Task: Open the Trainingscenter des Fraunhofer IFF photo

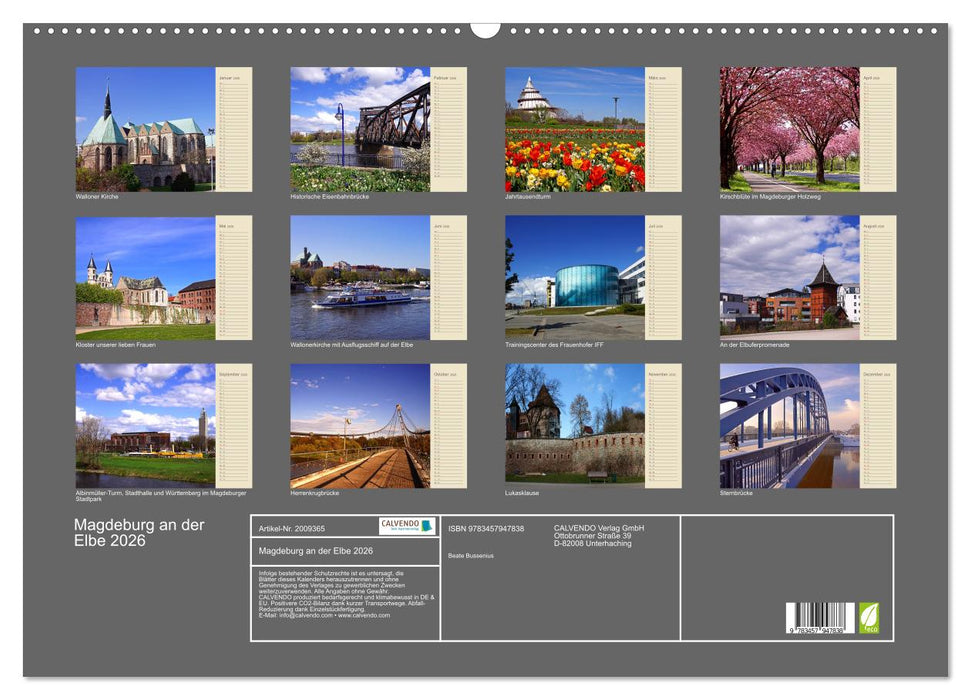Action: pyautogui.click(x=575, y=277)
